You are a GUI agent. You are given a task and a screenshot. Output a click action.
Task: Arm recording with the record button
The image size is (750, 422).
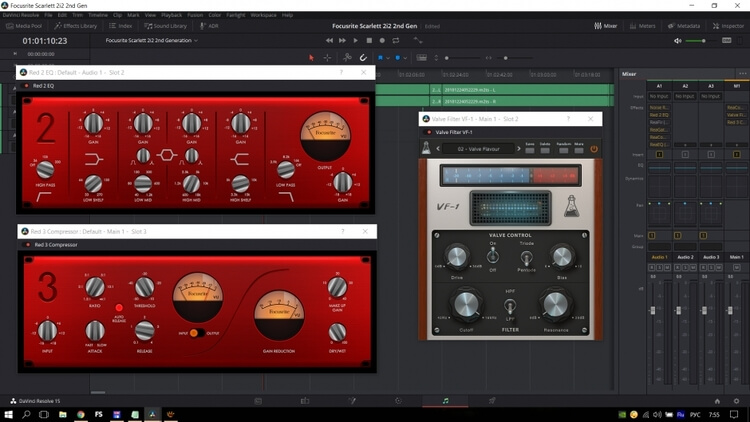tap(382, 41)
